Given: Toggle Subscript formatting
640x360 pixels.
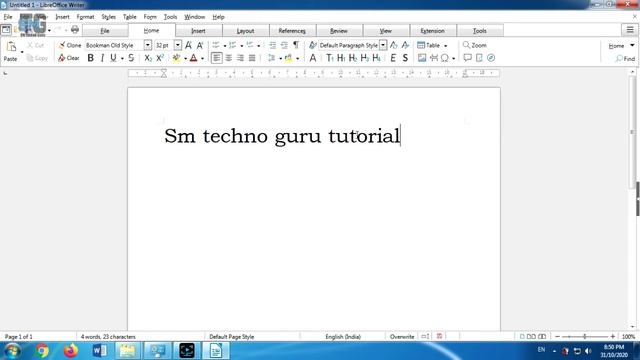Looking at the screenshot, I should tap(148, 58).
